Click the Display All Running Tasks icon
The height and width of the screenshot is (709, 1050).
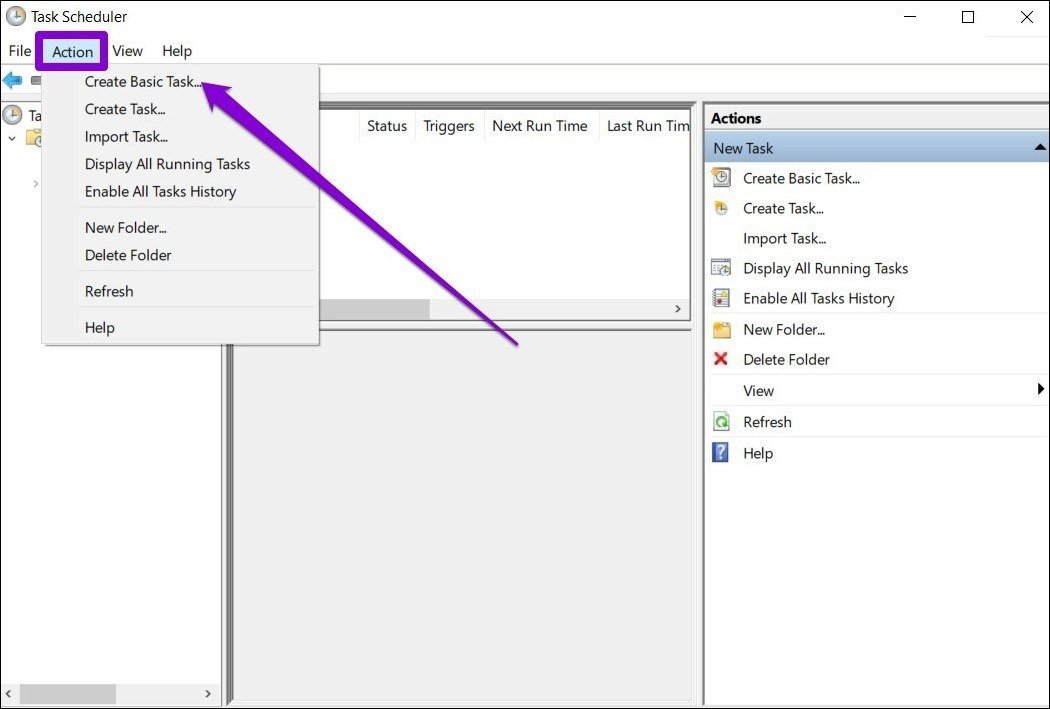[721, 267]
